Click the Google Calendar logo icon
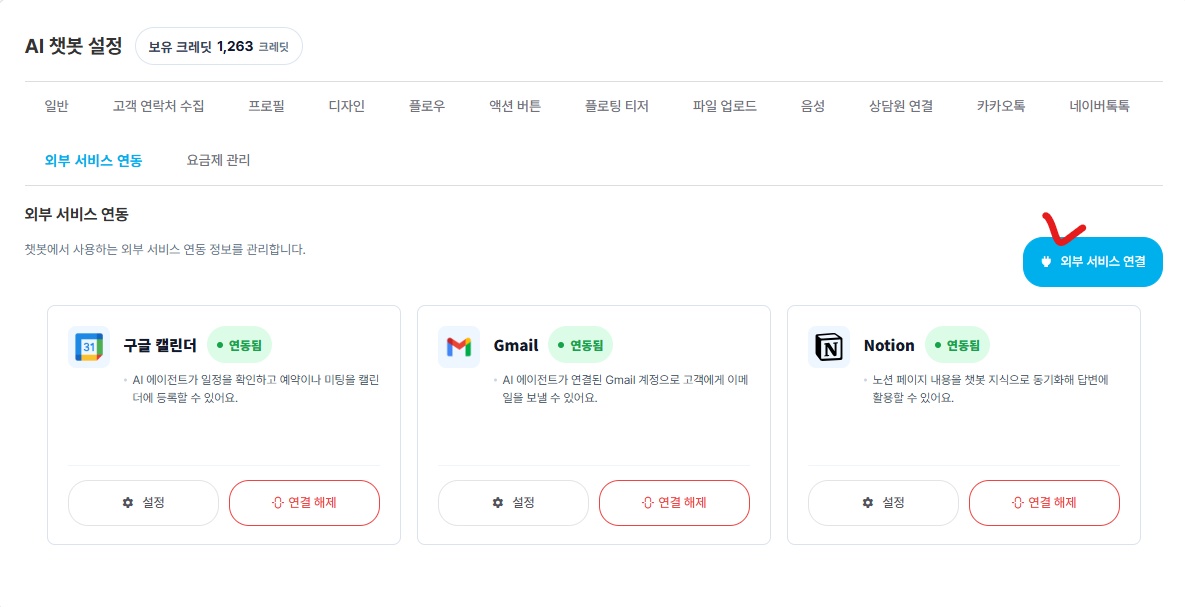The height and width of the screenshot is (607, 1185). [89, 347]
